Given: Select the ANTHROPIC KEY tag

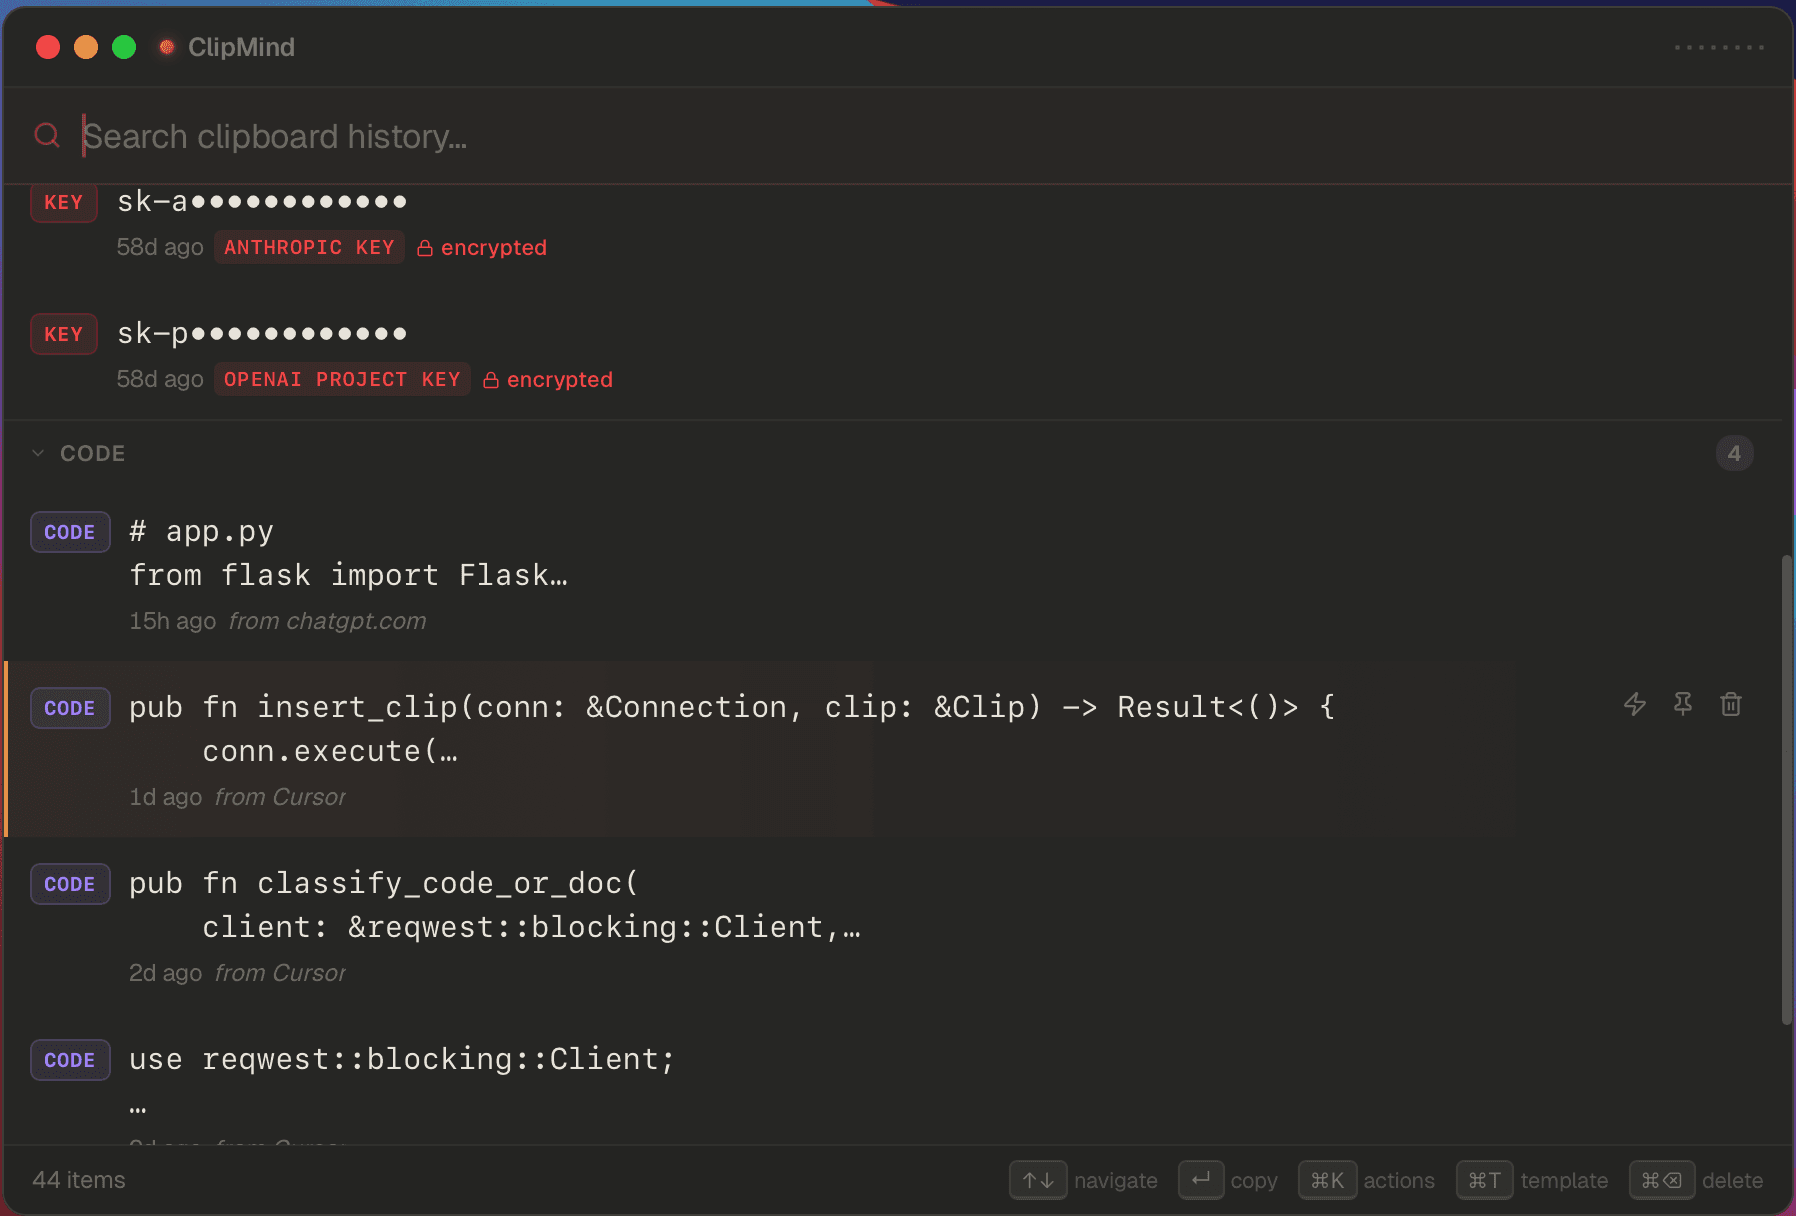Looking at the screenshot, I should click(x=309, y=247).
